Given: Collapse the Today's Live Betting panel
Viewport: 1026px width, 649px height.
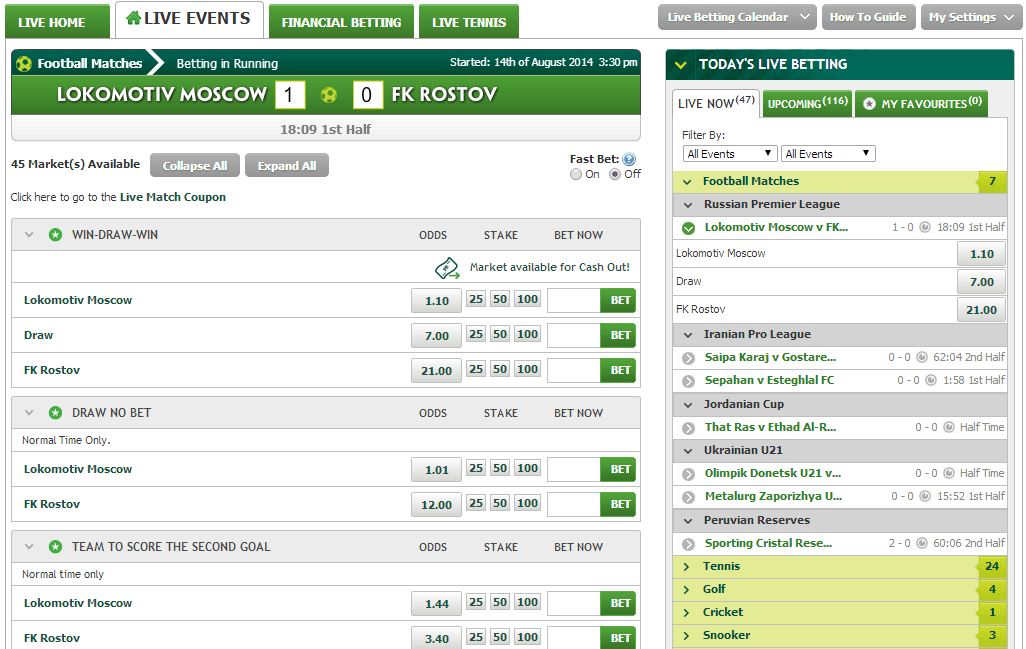Looking at the screenshot, I should (x=681, y=65).
